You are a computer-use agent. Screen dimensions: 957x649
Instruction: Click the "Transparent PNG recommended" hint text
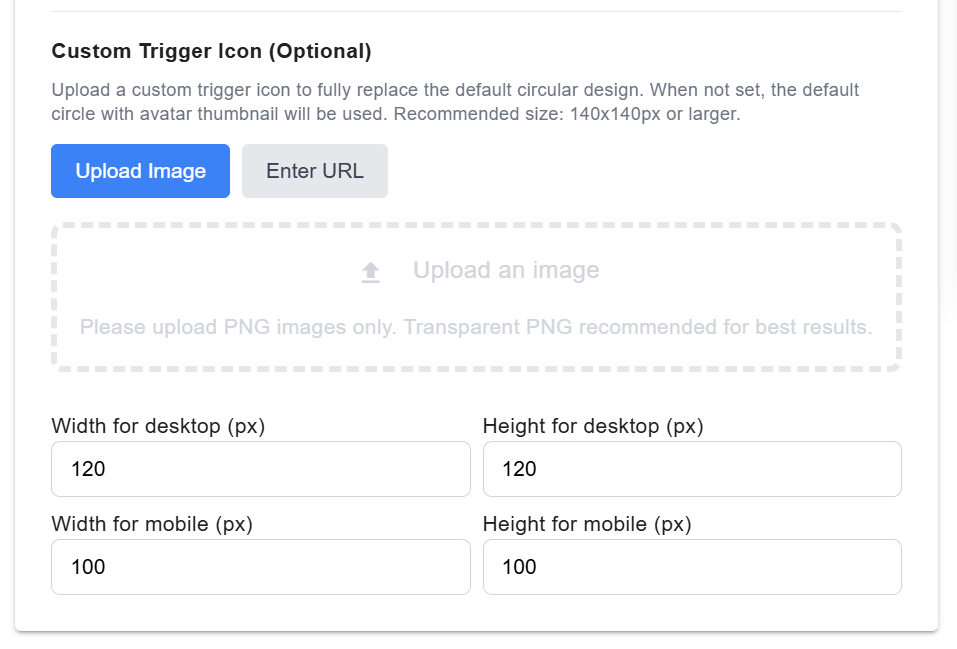pyautogui.click(x=638, y=327)
